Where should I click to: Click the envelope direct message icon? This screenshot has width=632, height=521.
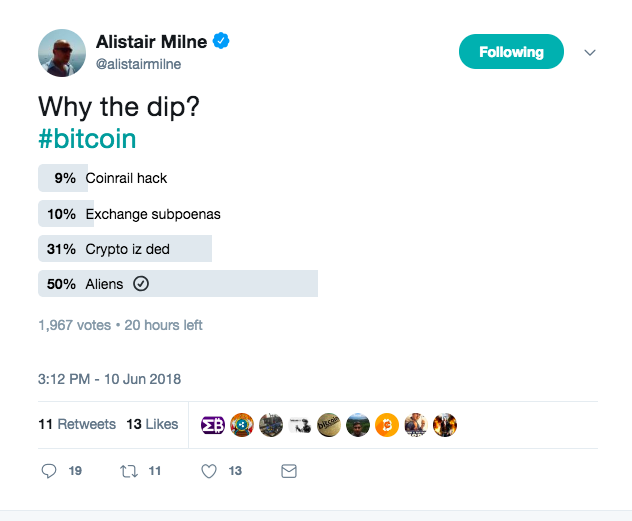[x=289, y=470]
